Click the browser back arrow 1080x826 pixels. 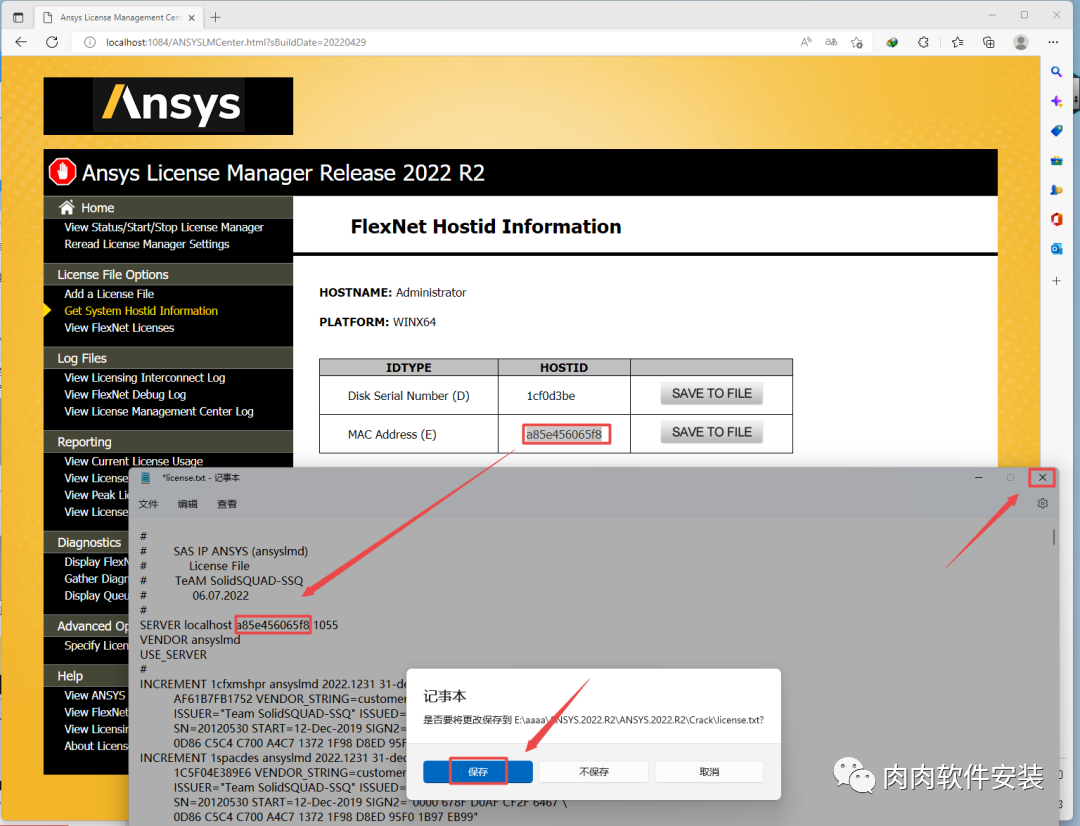coord(21,42)
